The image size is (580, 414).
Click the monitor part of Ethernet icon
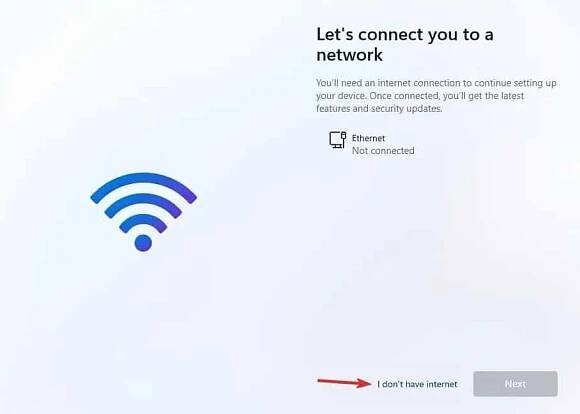click(x=336, y=140)
